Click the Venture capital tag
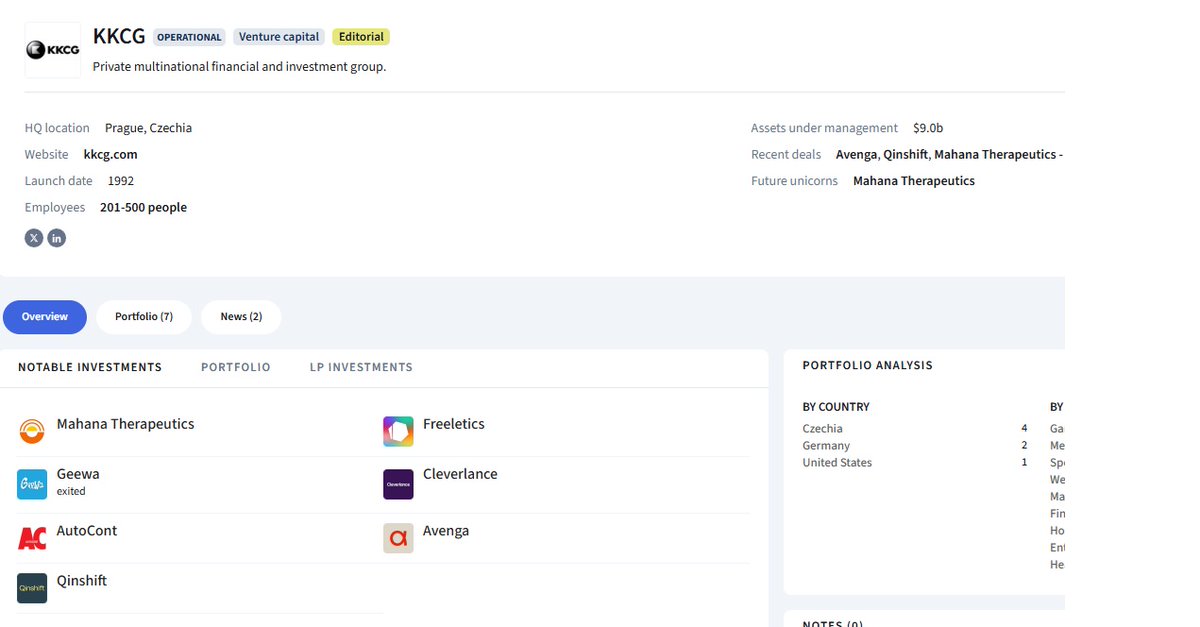1200x627 pixels. tap(279, 37)
